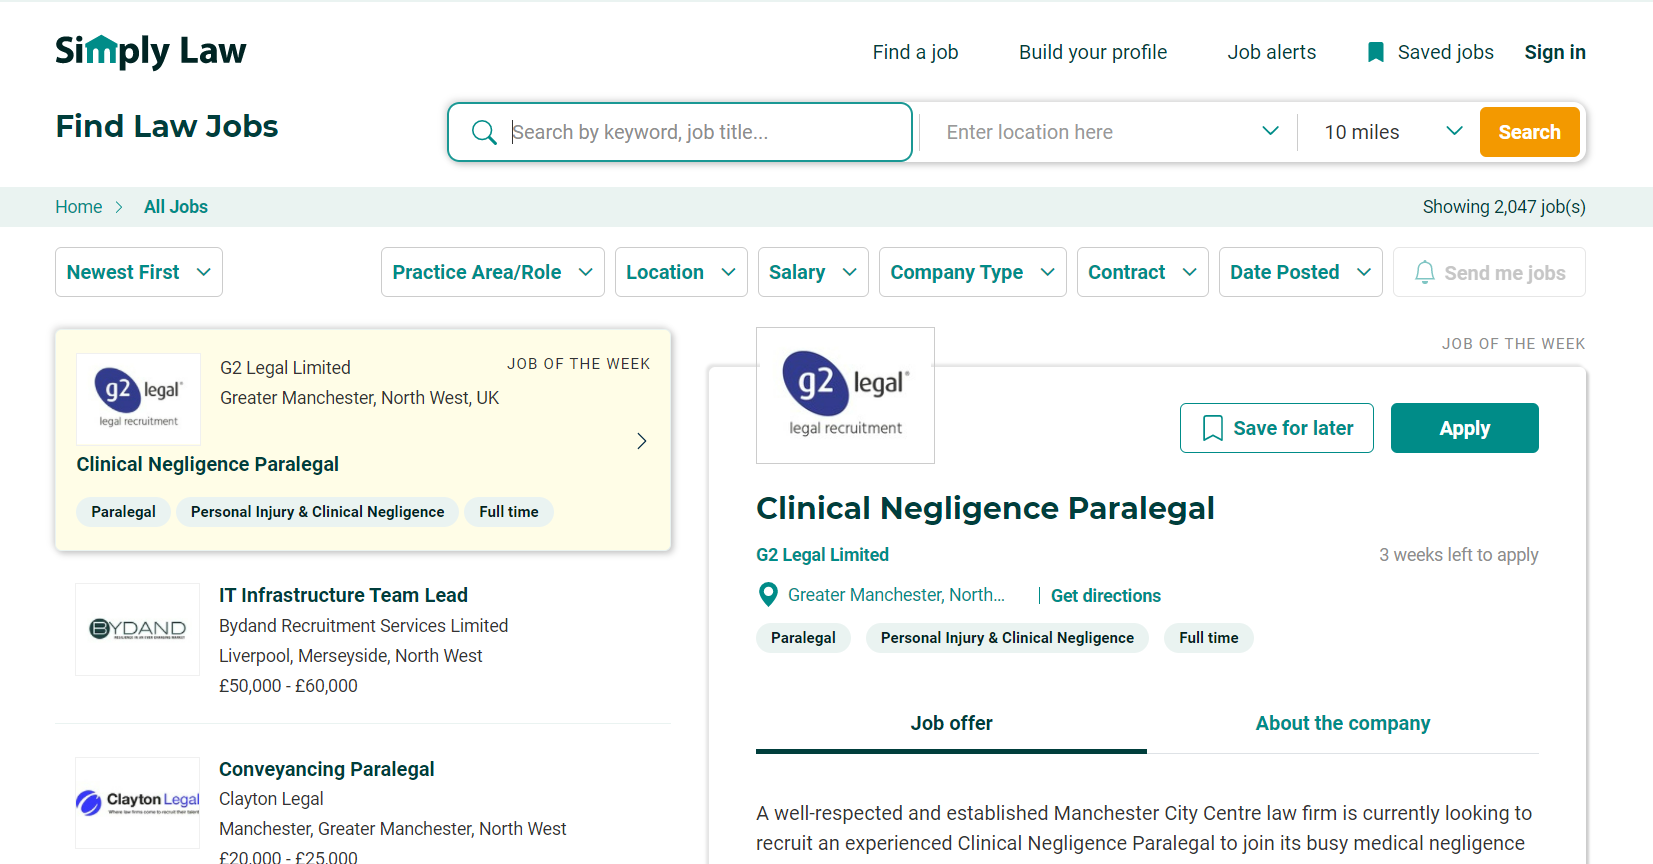Click the magnifier icon in keyword search
Screen dimensions: 1653x864
484,132
